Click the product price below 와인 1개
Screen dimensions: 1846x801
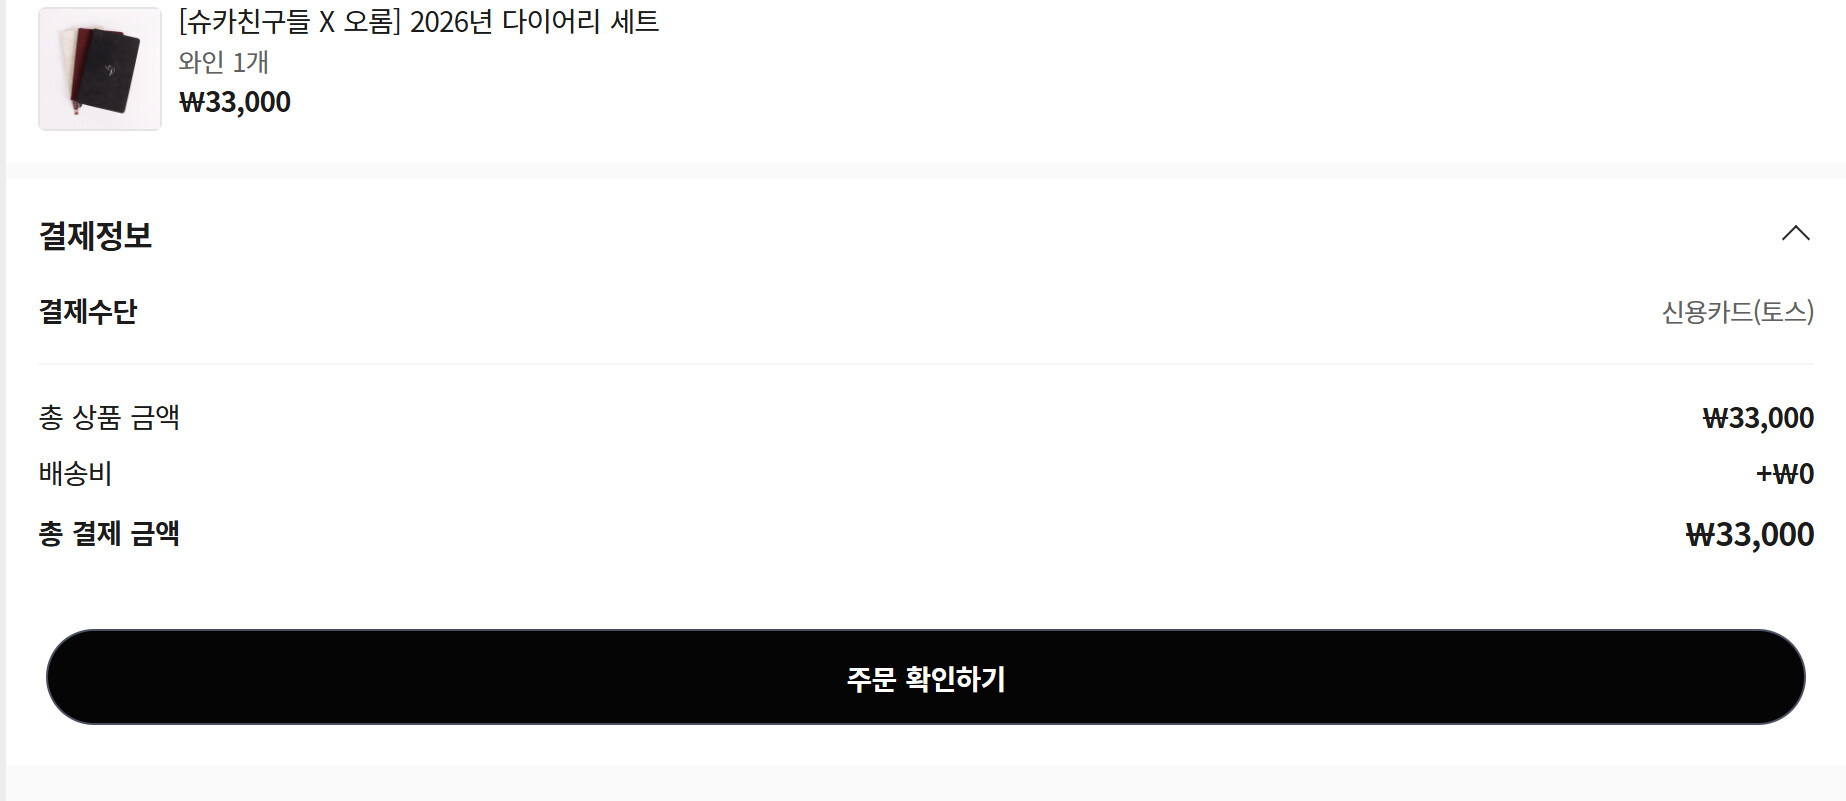pyautogui.click(x=235, y=102)
